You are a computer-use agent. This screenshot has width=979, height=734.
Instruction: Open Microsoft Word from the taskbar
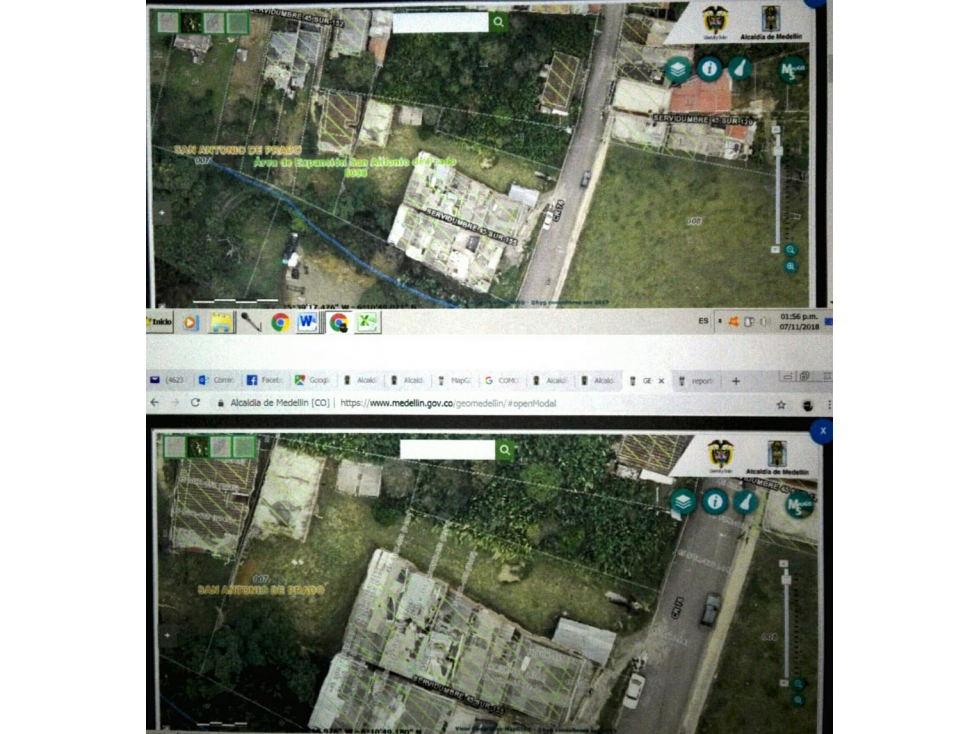307,322
